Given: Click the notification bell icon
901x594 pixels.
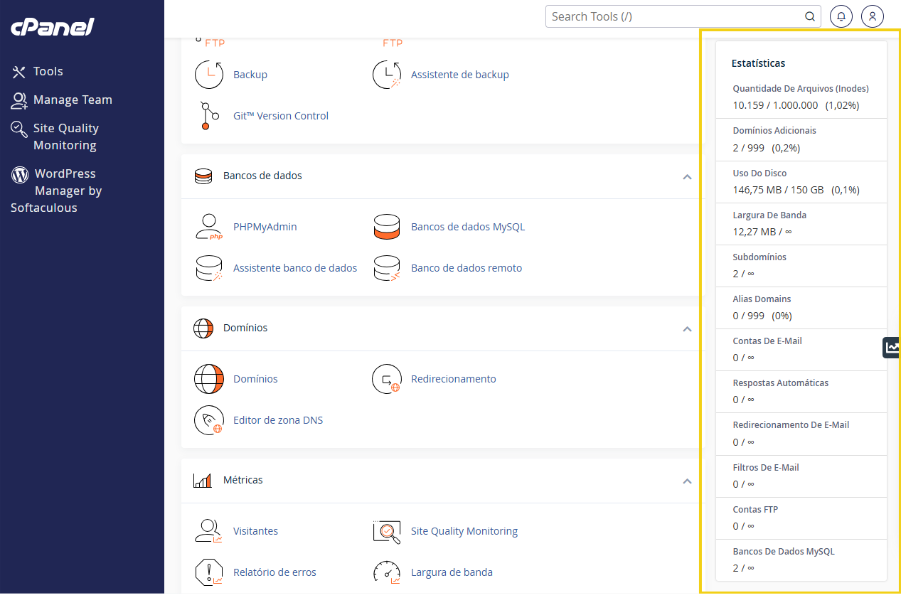Looking at the screenshot, I should pyautogui.click(x=840, y=16).
